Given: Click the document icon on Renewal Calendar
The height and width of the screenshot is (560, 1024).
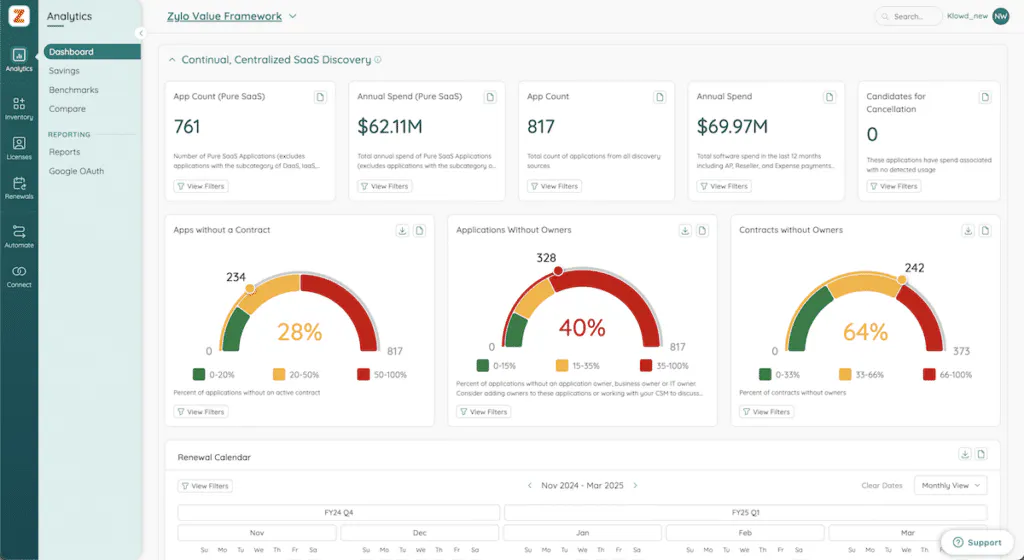Looking at the screenshot, I should pos(981,454).
